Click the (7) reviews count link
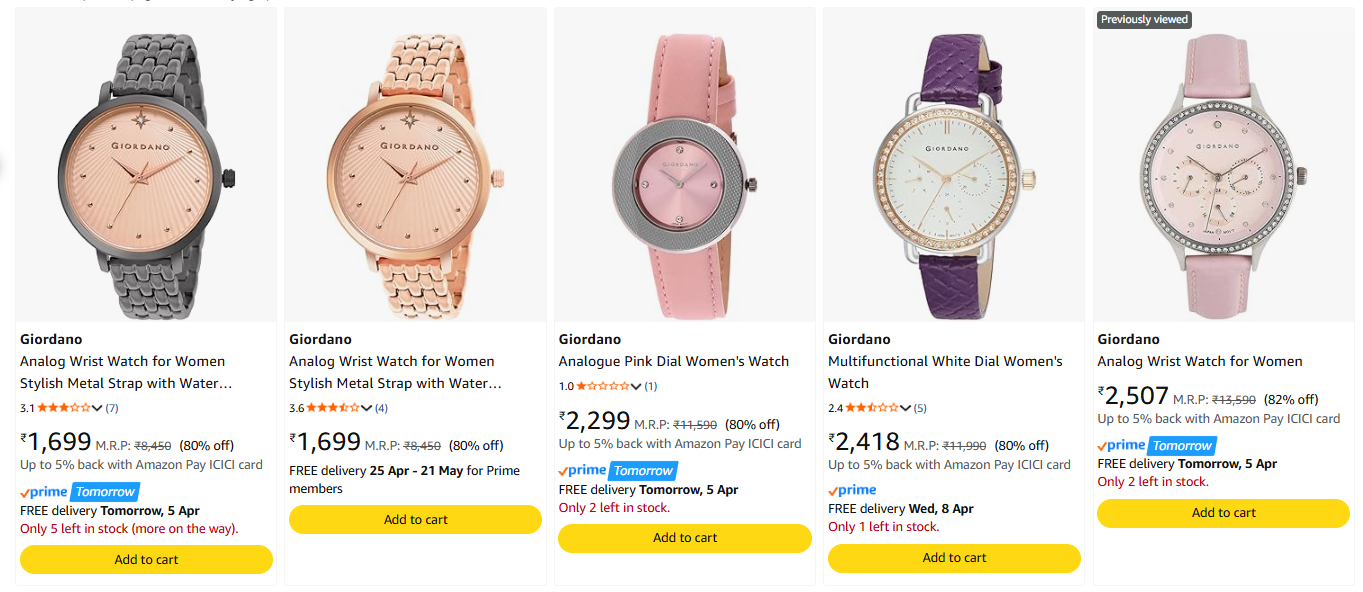 pyautogui.click(x=112, y=408)
